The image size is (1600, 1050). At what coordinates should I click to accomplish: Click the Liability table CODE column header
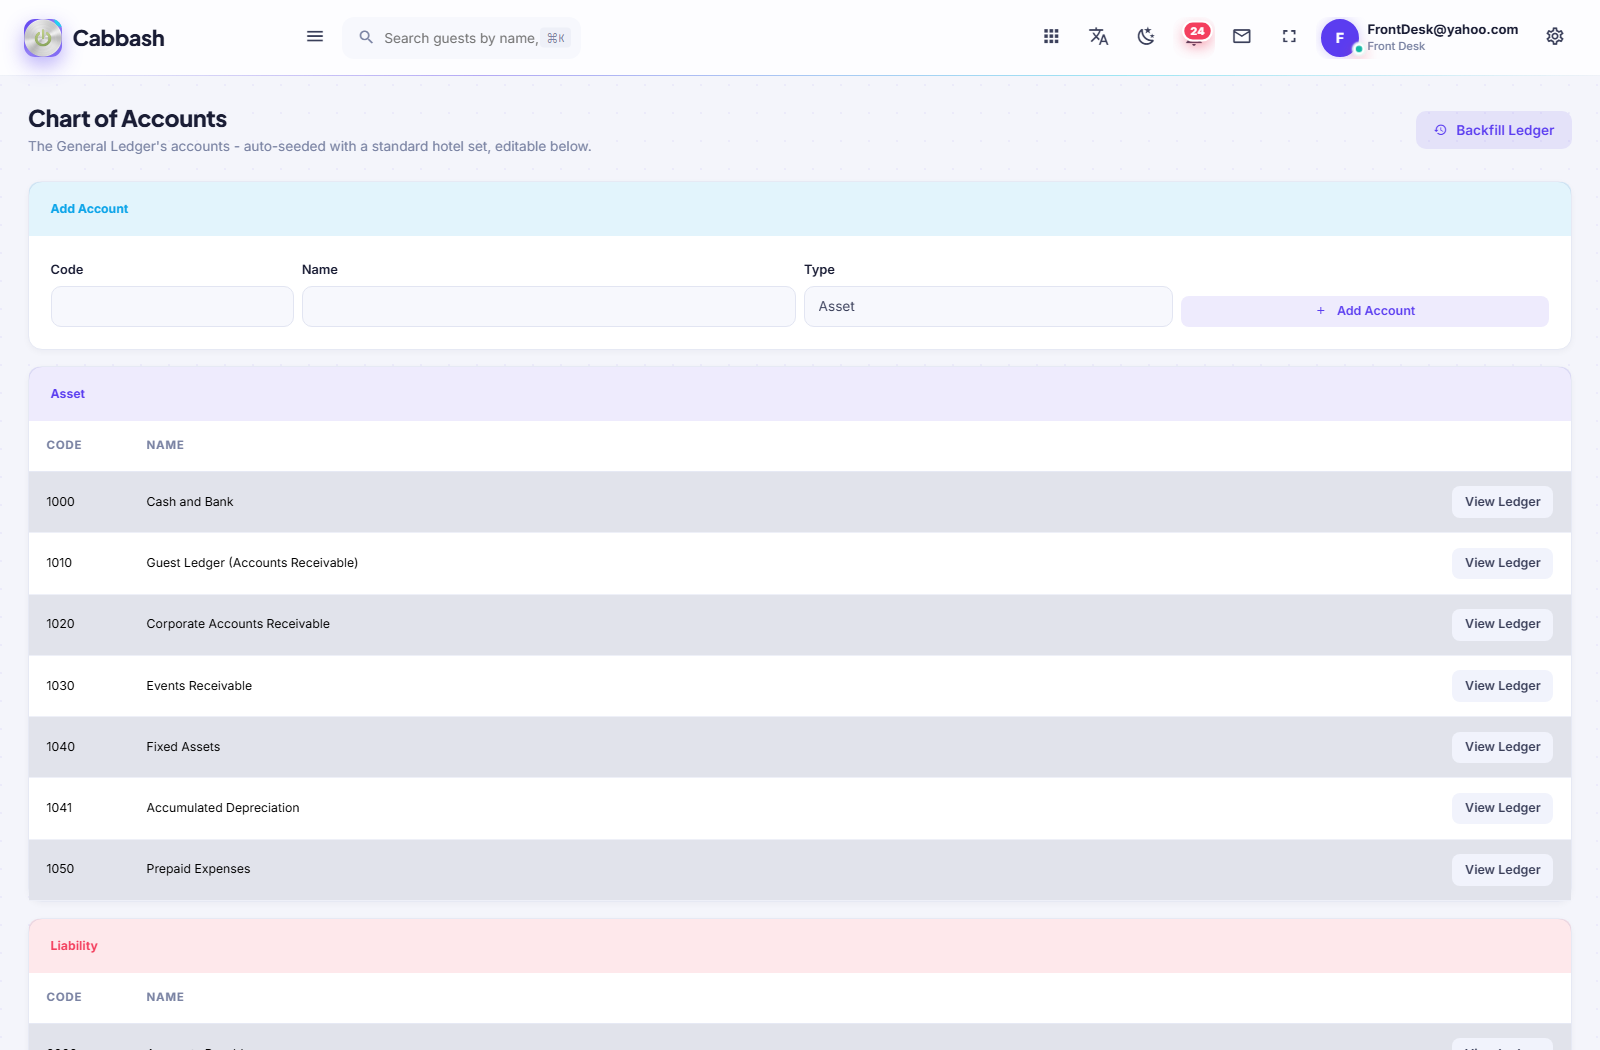click(64, 997)
